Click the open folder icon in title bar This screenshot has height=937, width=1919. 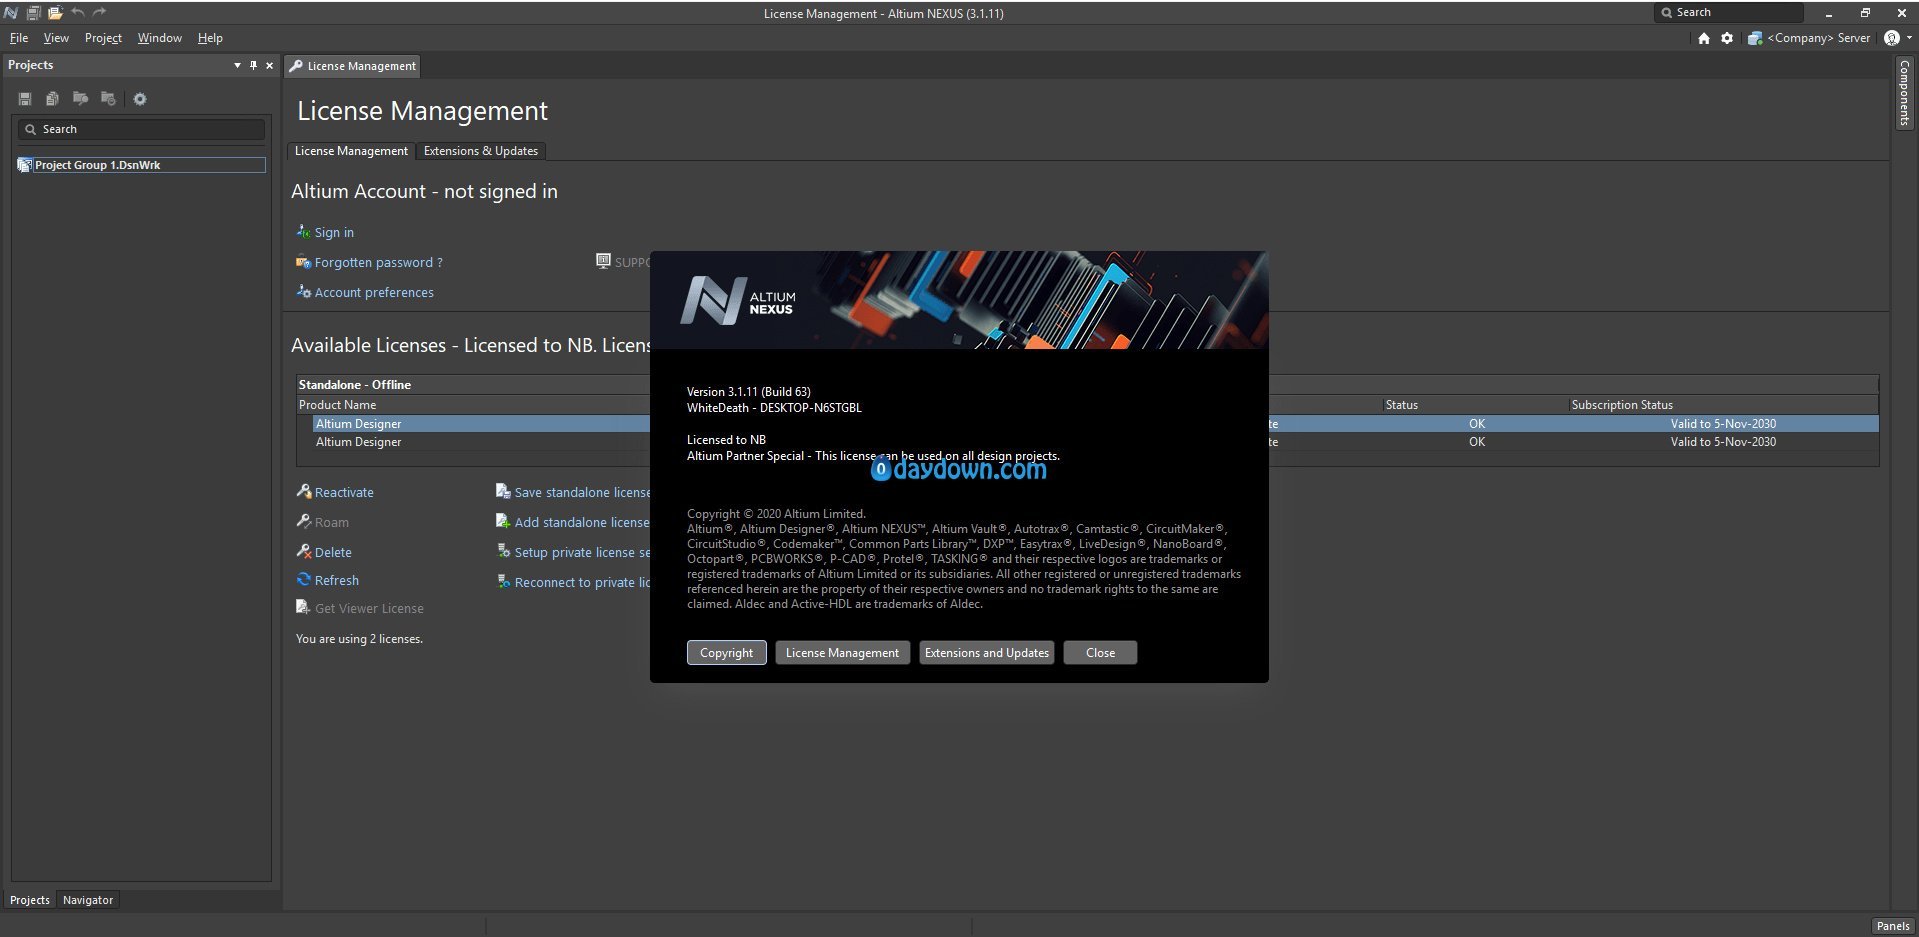pos(55,13)
